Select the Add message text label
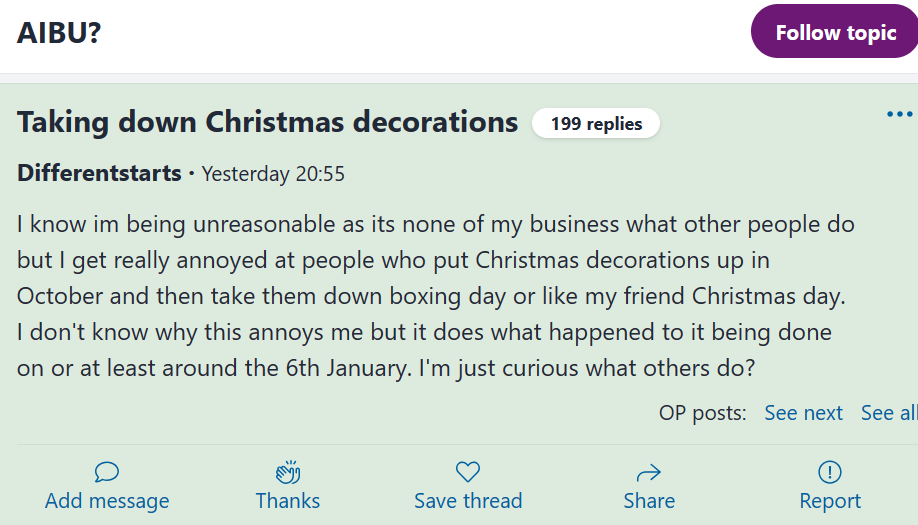Image resolution: width=918 pixels, height=525 pixels. click(x=107, y=501)
